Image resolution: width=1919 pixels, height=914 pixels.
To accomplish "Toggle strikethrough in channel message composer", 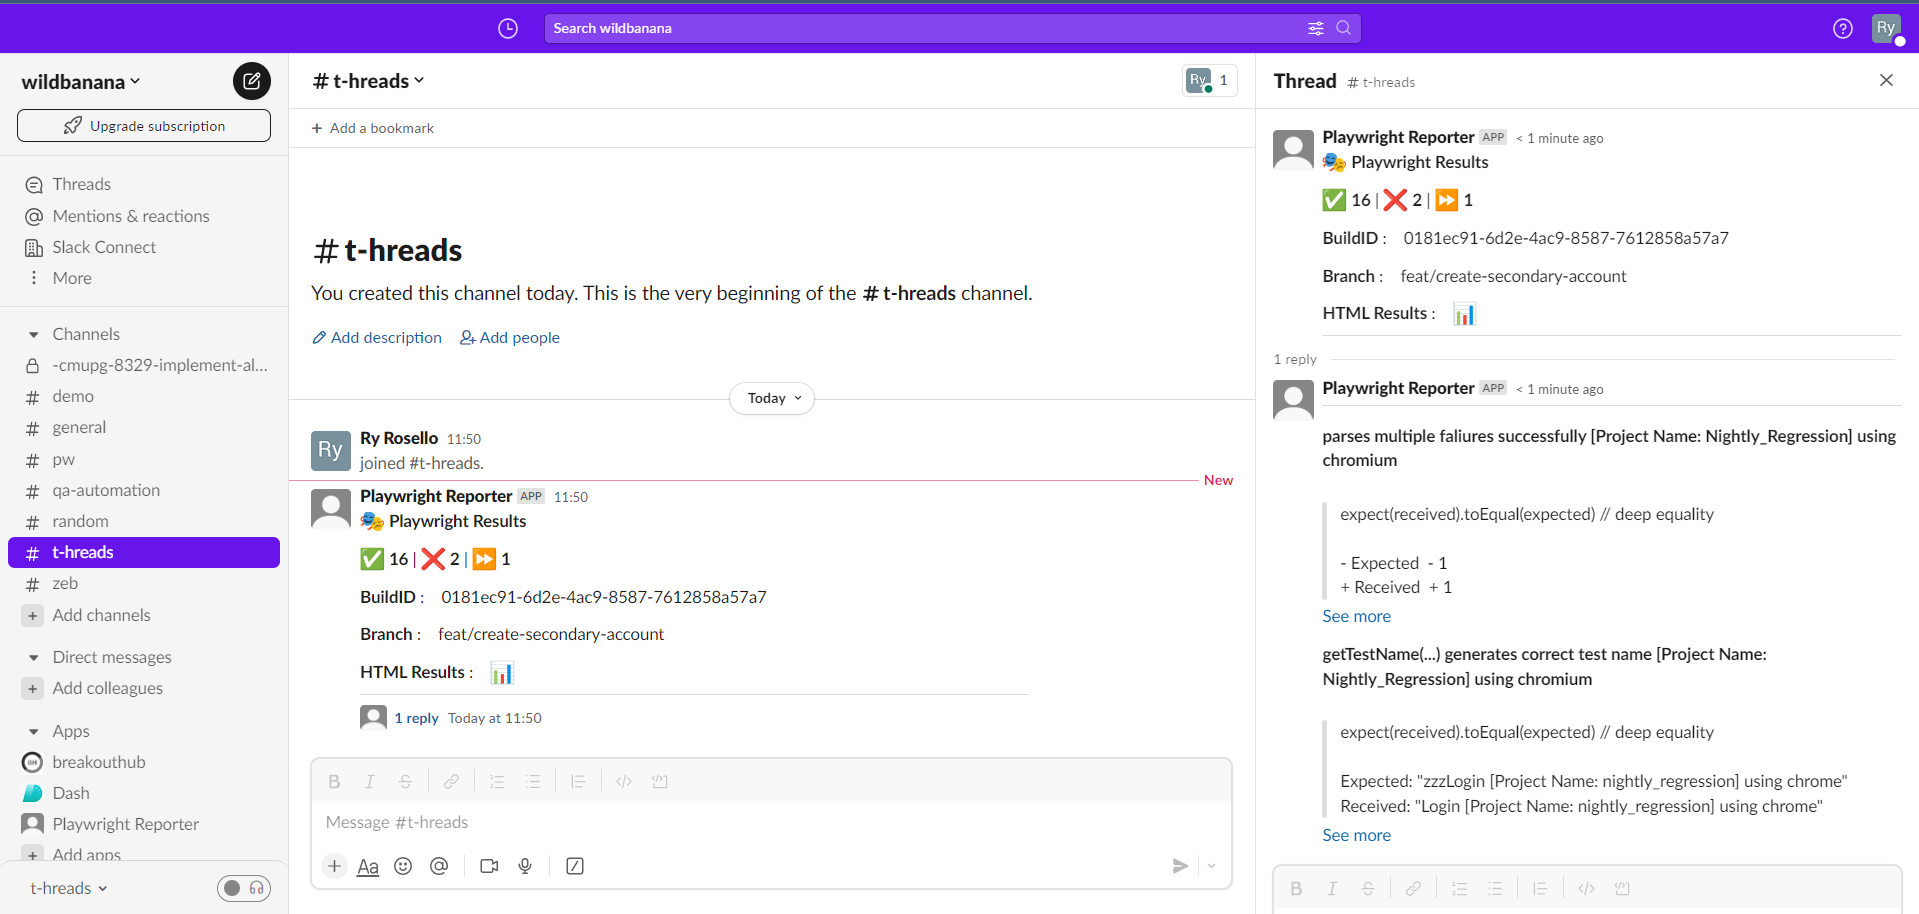I will [x=405, y=782].
